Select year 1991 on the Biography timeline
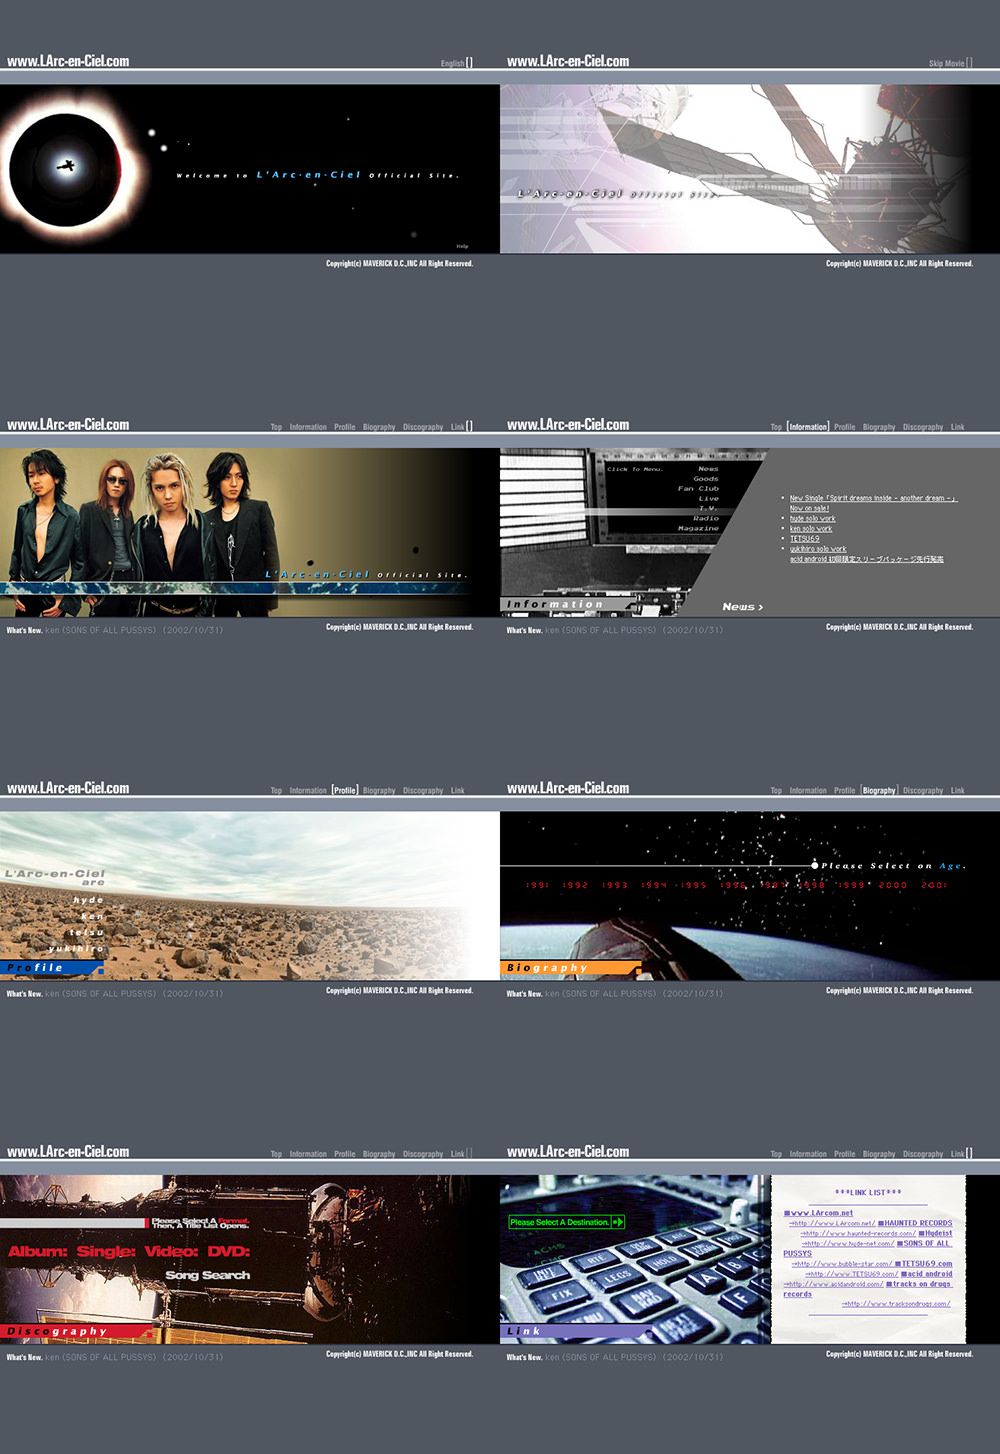The height and width of the screenshot is (1454, 1000). pyautogui.click(x=538, y=885)
